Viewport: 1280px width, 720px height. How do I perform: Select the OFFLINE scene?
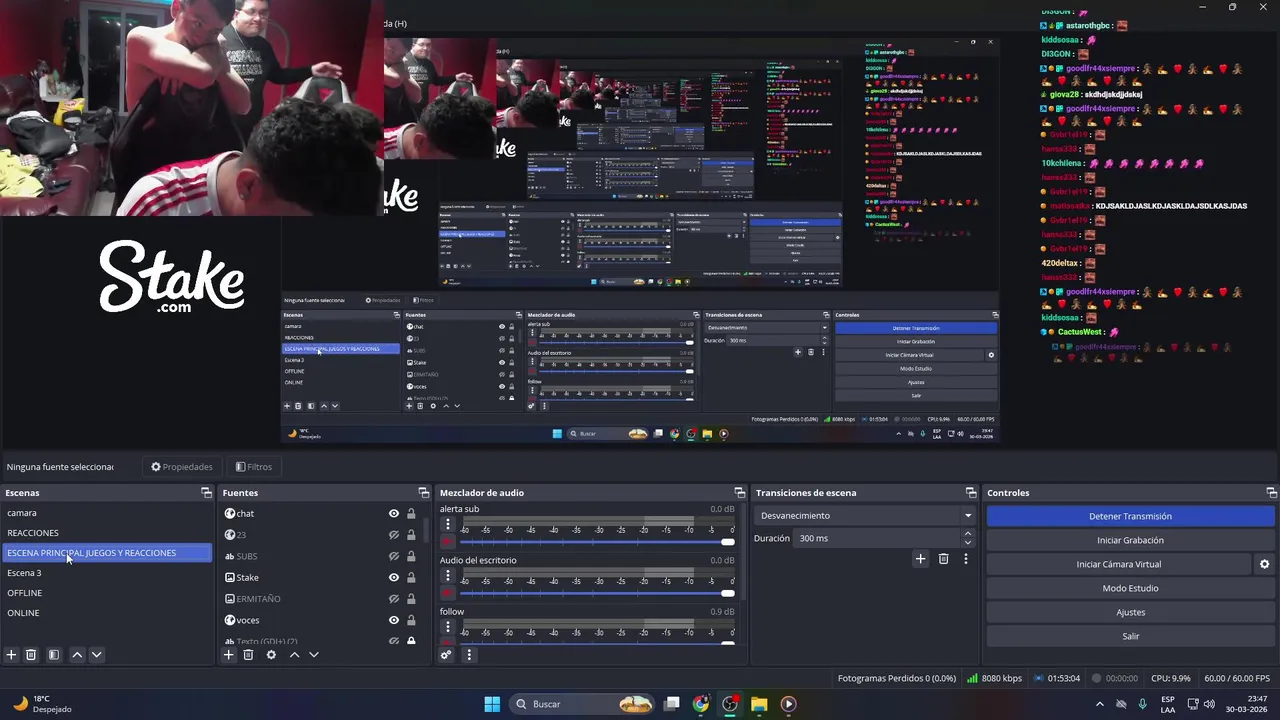[x=107, y=593]
